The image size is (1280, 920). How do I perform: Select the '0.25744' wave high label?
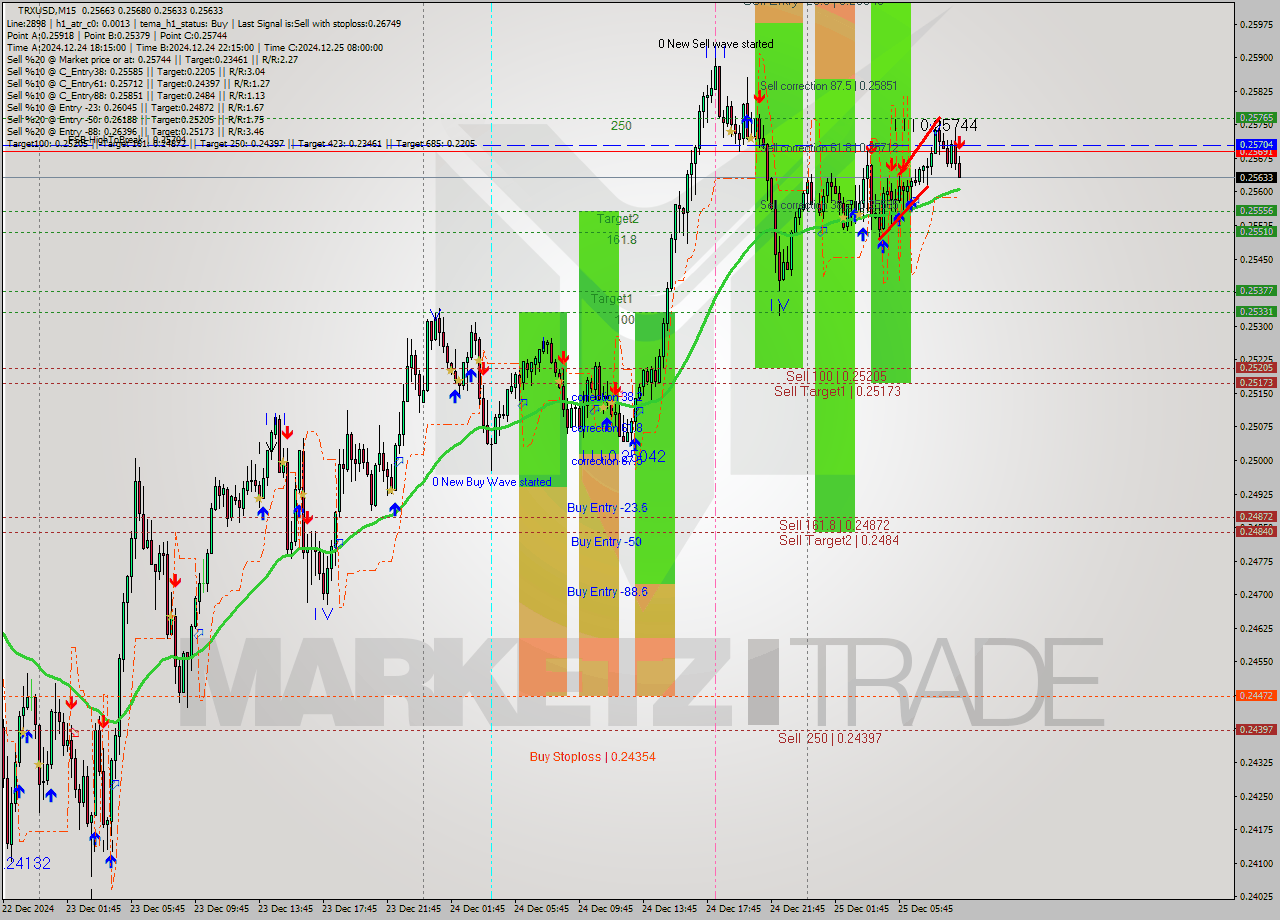948,126
